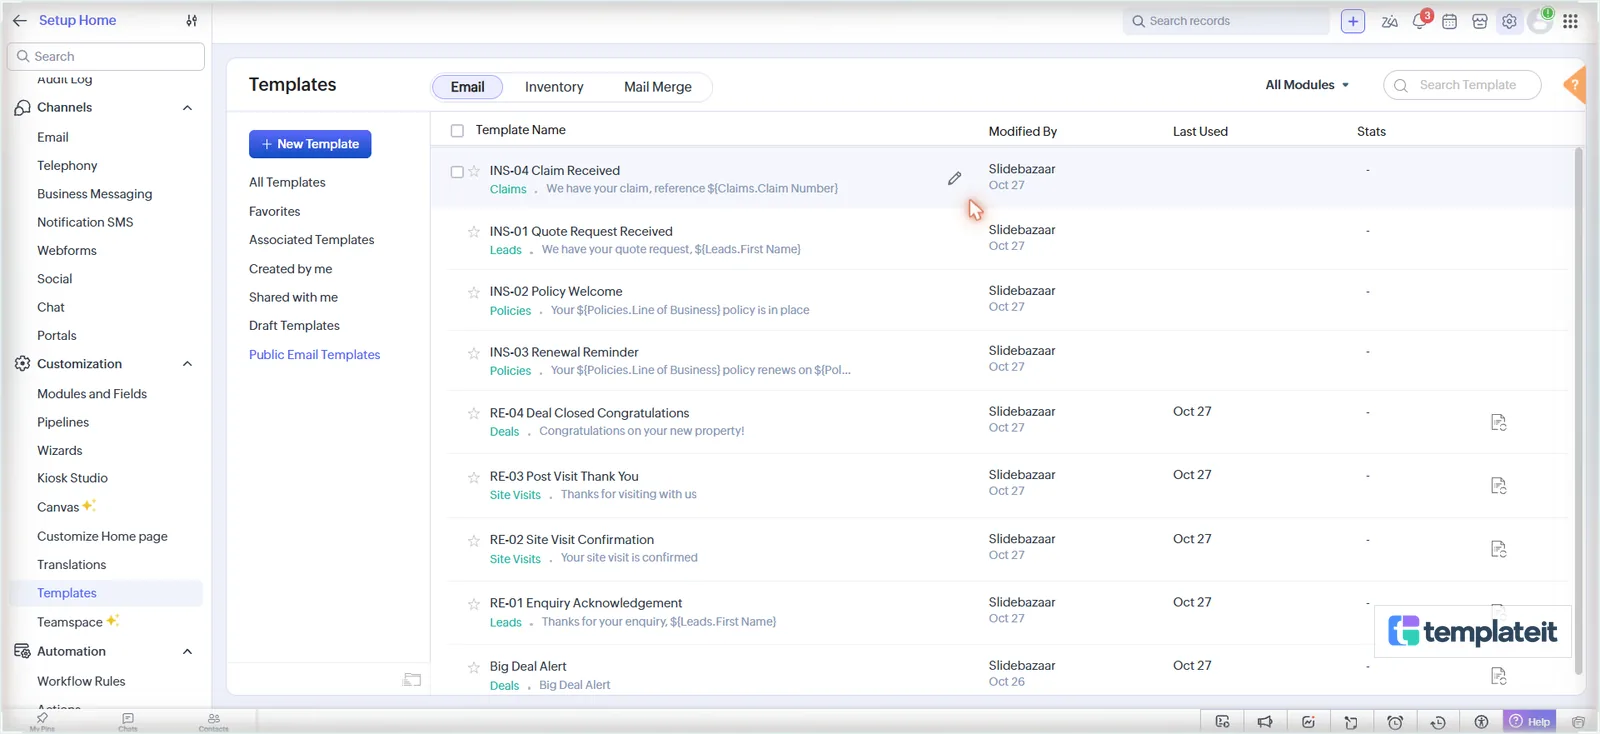Select the Email templates tab
This screenshot has width=1600, height=734.
pos(468,87)
